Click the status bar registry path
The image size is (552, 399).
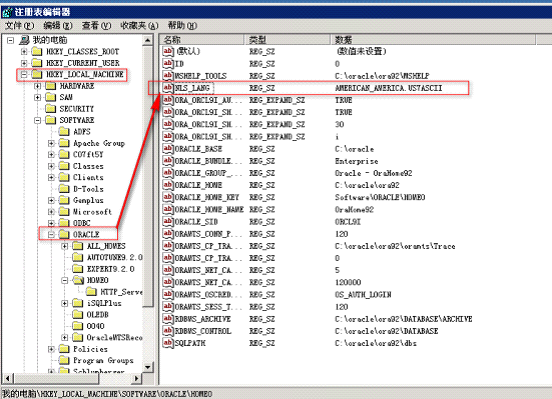pyautogui.click(x=107, y=393)
